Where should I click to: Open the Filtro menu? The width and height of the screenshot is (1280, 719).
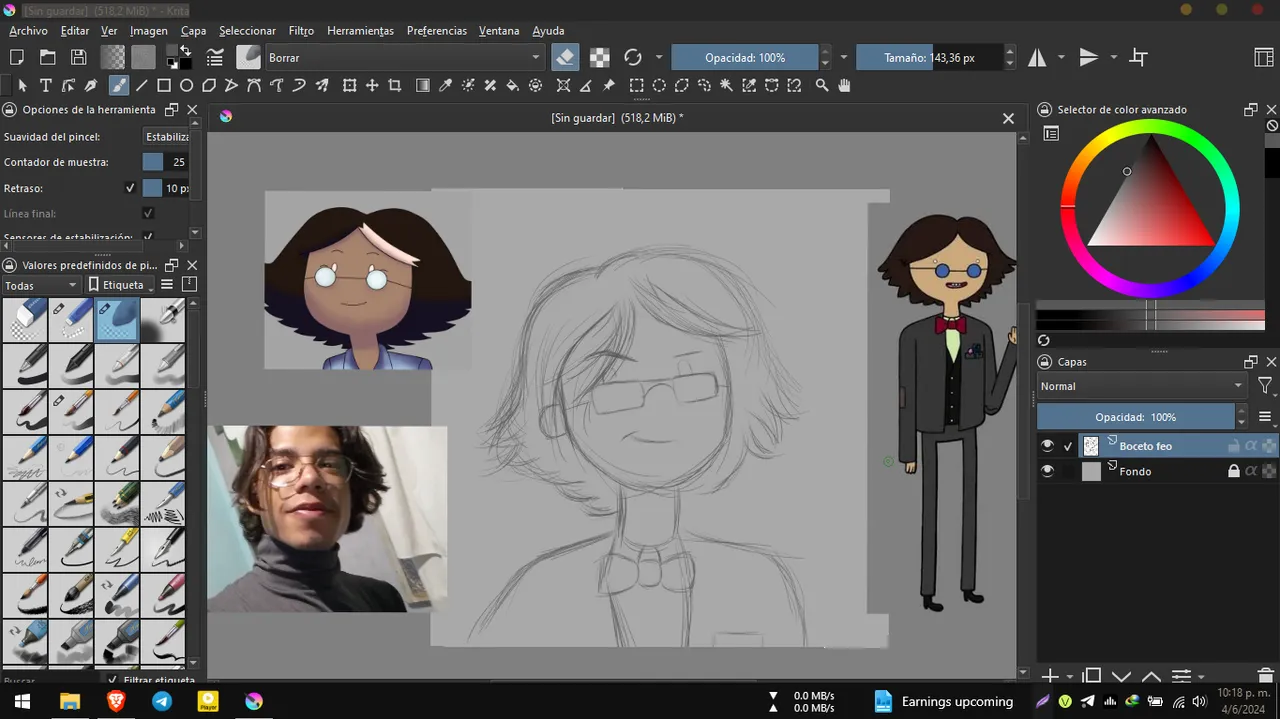click(x=301, y=31)
